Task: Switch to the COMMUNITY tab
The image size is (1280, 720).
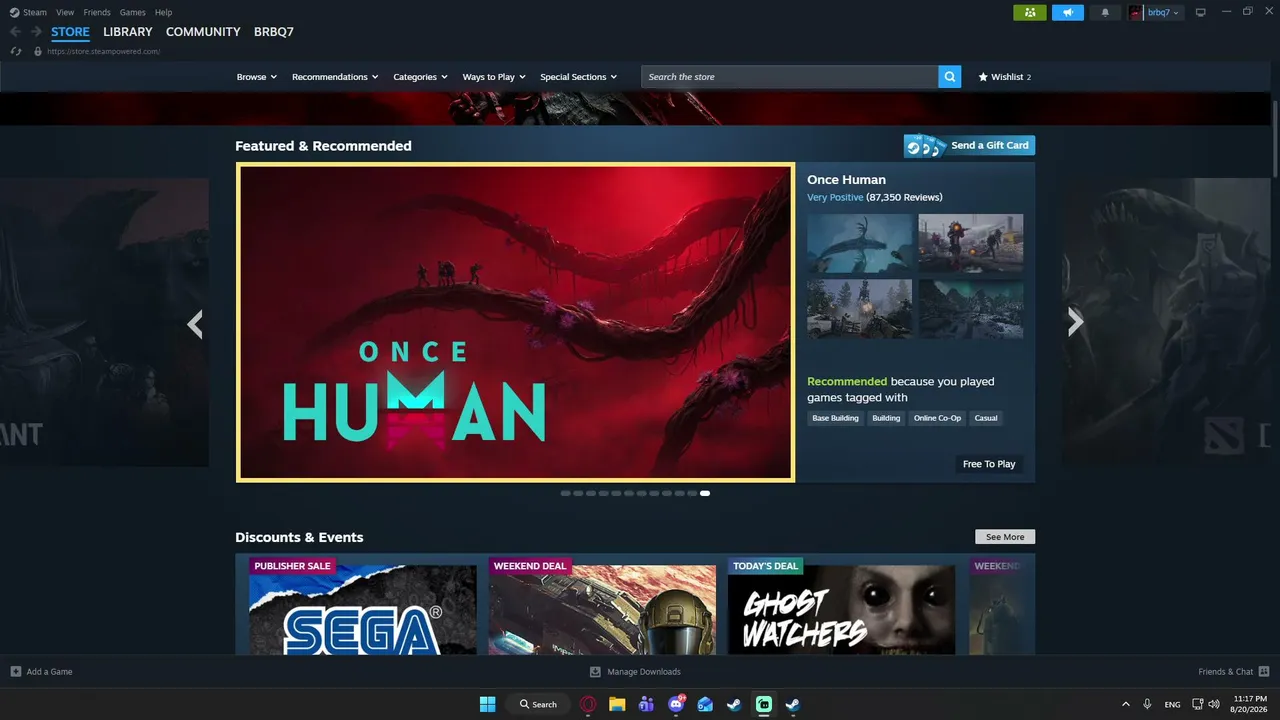Action: pyautogui.click(x=203, y=32)
